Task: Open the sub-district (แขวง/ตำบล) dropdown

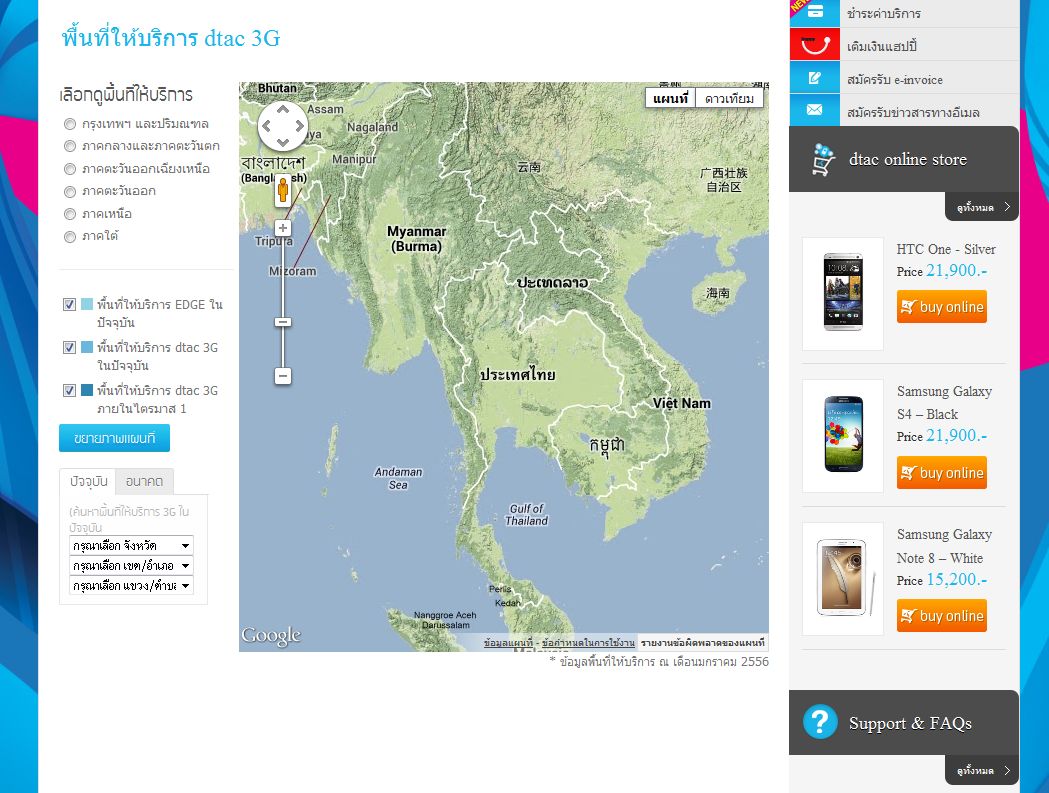Action: coord(131,586)
